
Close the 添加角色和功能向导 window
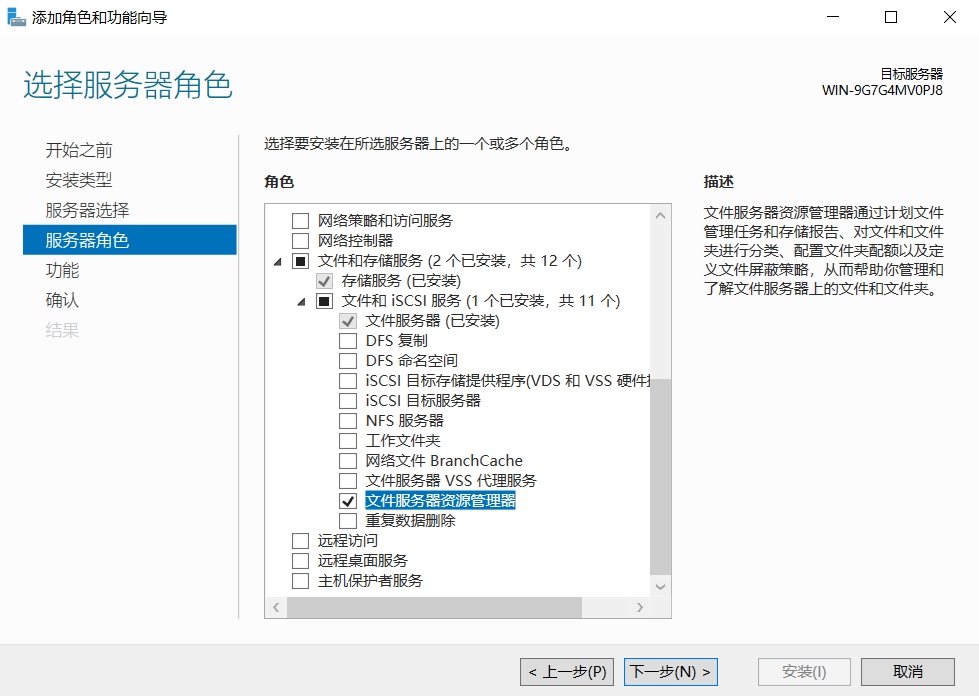click(x=950, y=17)
